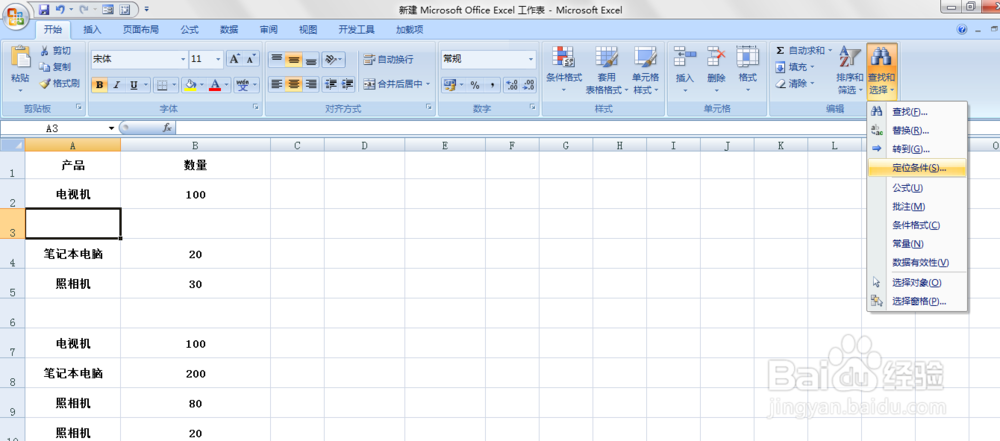
Task: Toggle Underline formatting
Action: pyautogui.click(x=133, y=85)
